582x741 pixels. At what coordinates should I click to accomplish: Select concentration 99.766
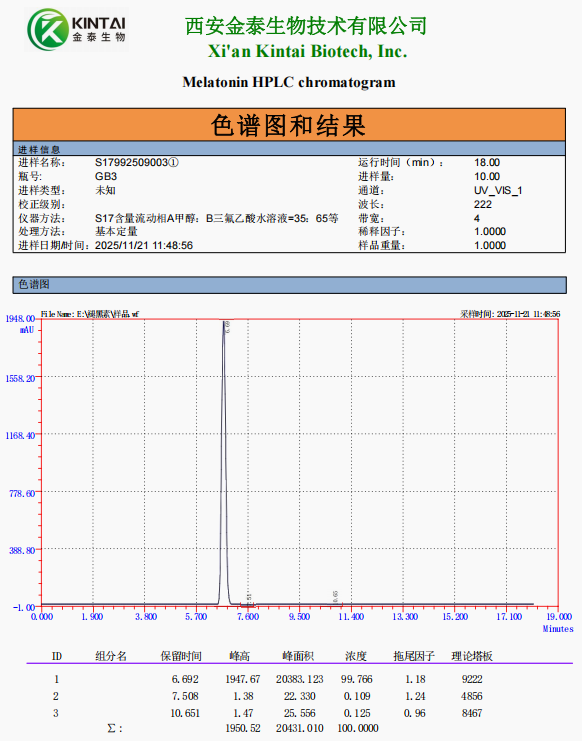(357, 680)
